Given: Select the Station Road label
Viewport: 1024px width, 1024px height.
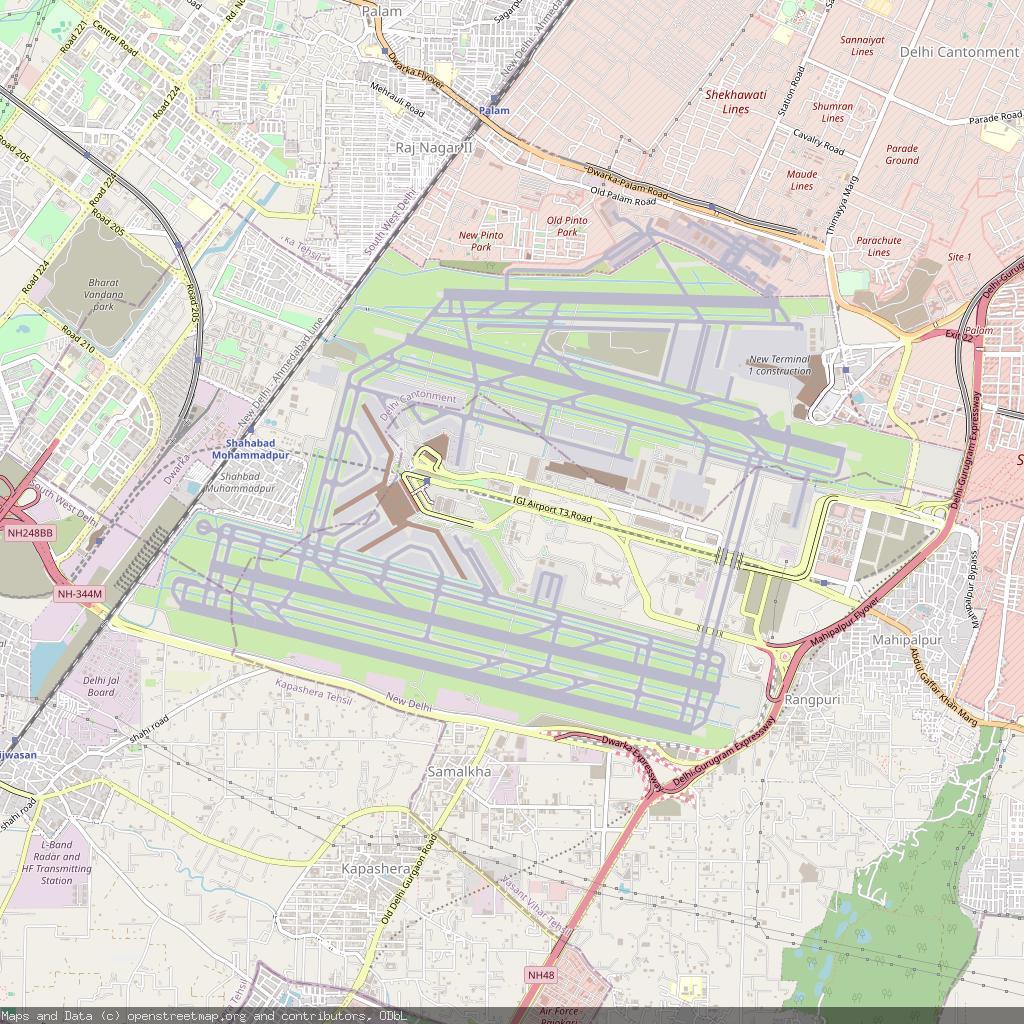Looking at the screenshot, I should (x=790, y=90).
